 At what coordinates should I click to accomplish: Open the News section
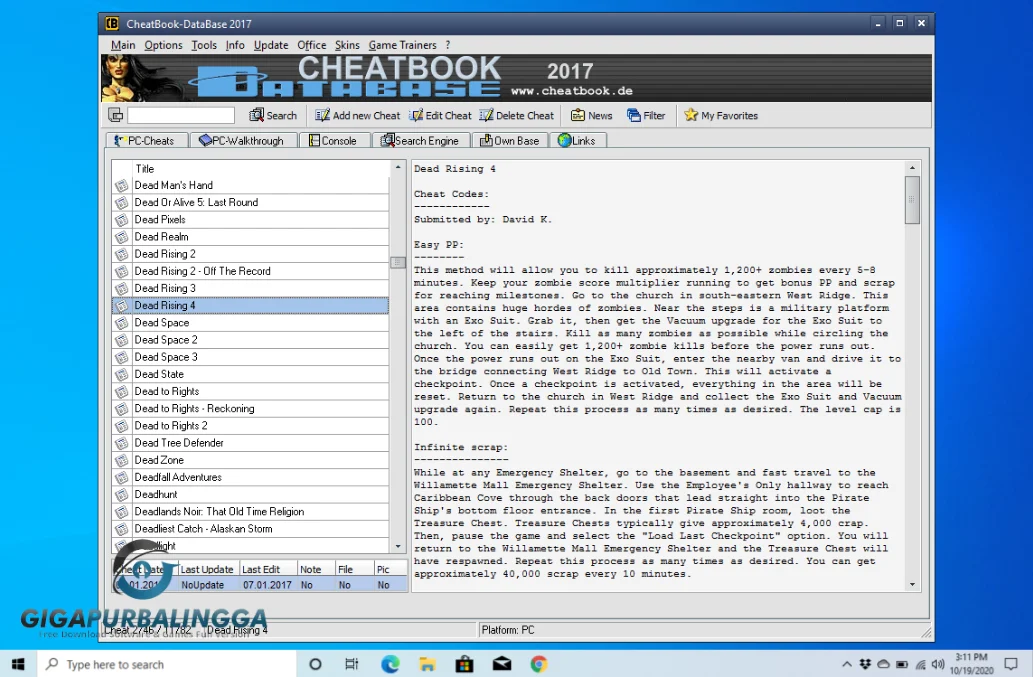pyautogui.click(x=592, y=115)
